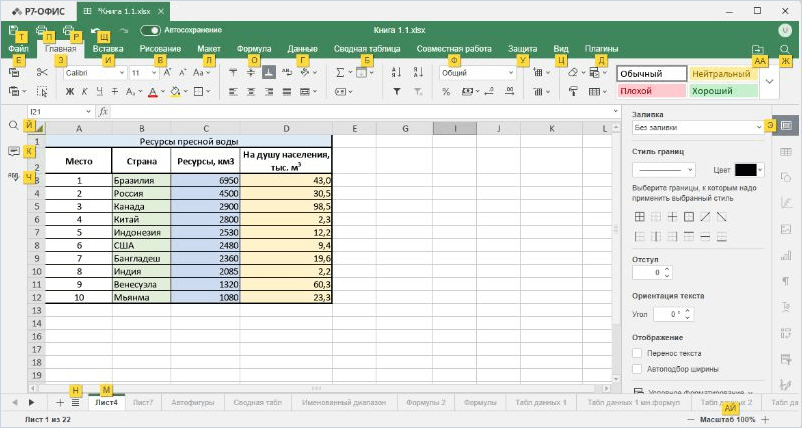This screenshot has width=802, height=428.
Task: Open the Calibri font name dropdown
Action: [x=95, y=73]
